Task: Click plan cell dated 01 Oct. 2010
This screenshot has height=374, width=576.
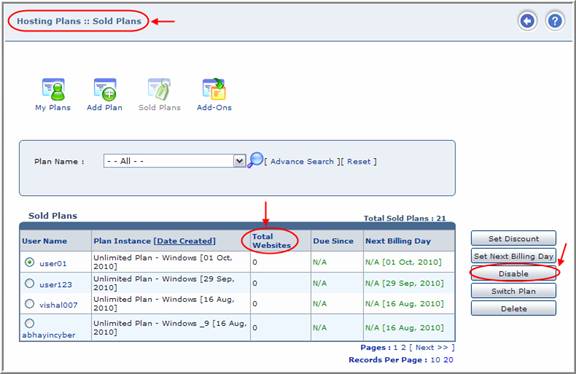Action: 170,262
